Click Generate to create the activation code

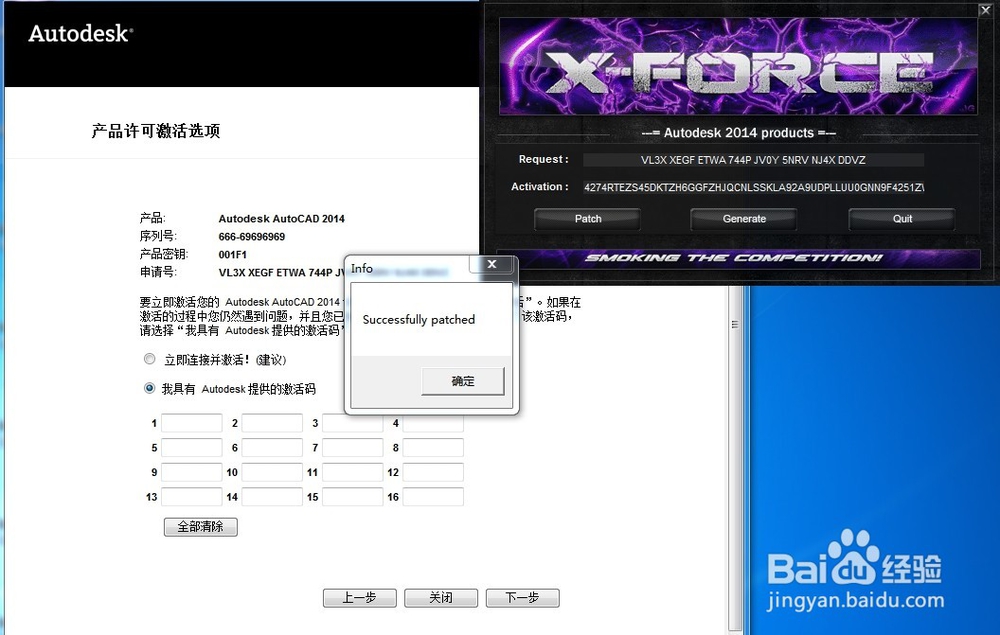click(743, 218)
